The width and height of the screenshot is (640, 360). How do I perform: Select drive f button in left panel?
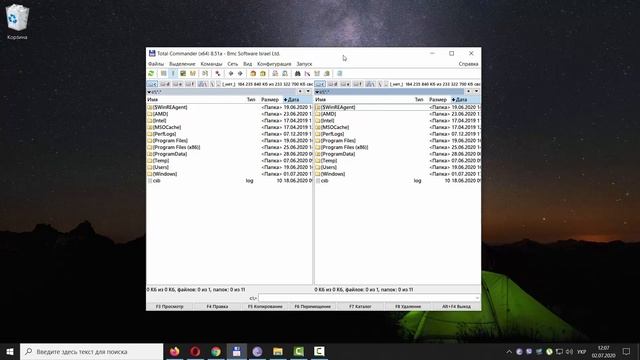(191, 84)
